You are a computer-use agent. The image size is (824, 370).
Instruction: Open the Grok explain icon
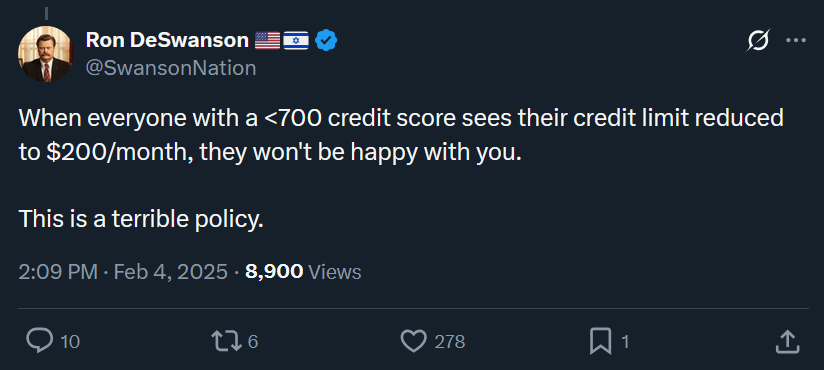(758, 40)
